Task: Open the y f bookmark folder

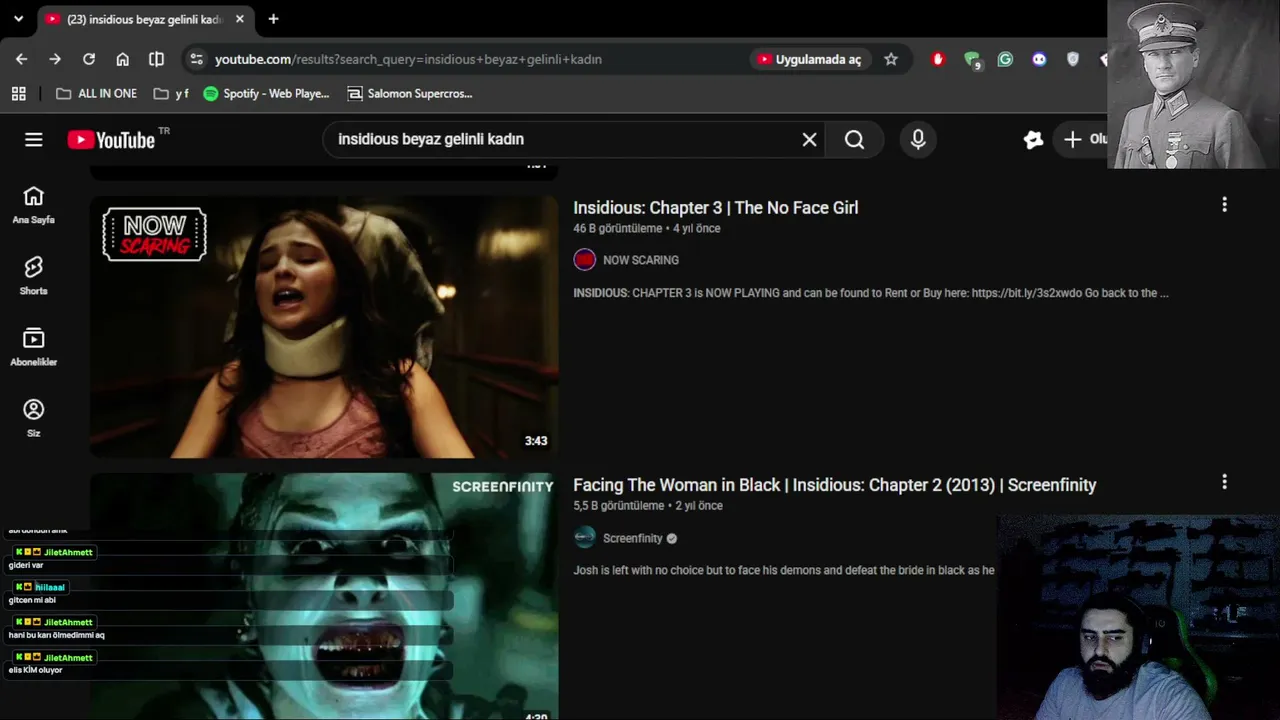Action: (x=171, y=93)
